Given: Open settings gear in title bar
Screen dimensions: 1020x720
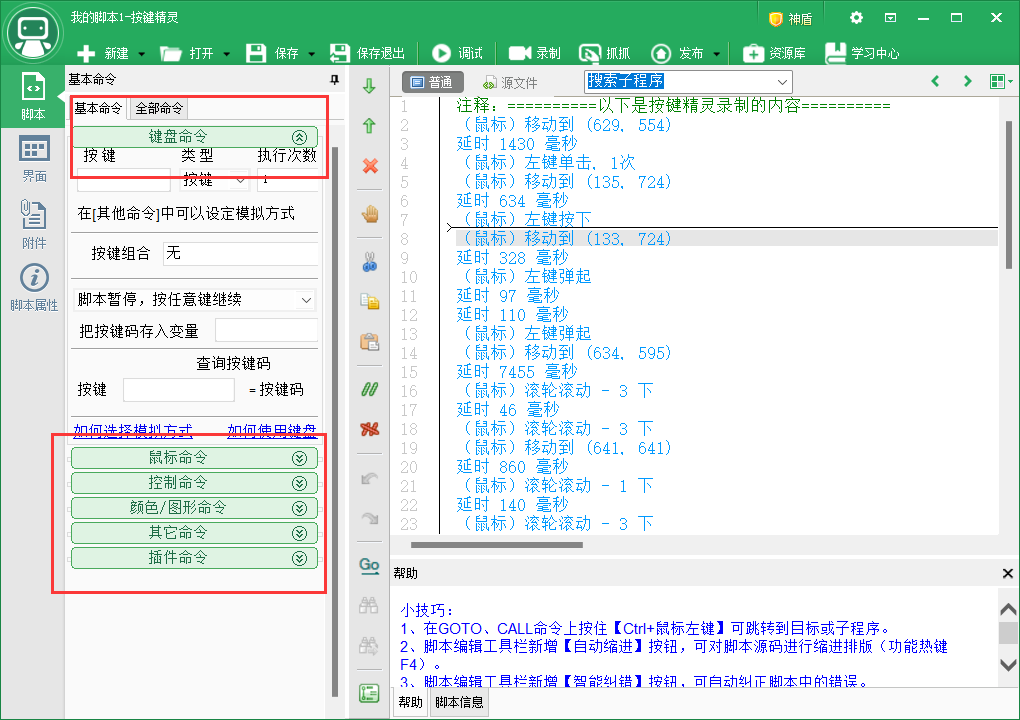Looking at the screenshot, I should pos(857,18).
